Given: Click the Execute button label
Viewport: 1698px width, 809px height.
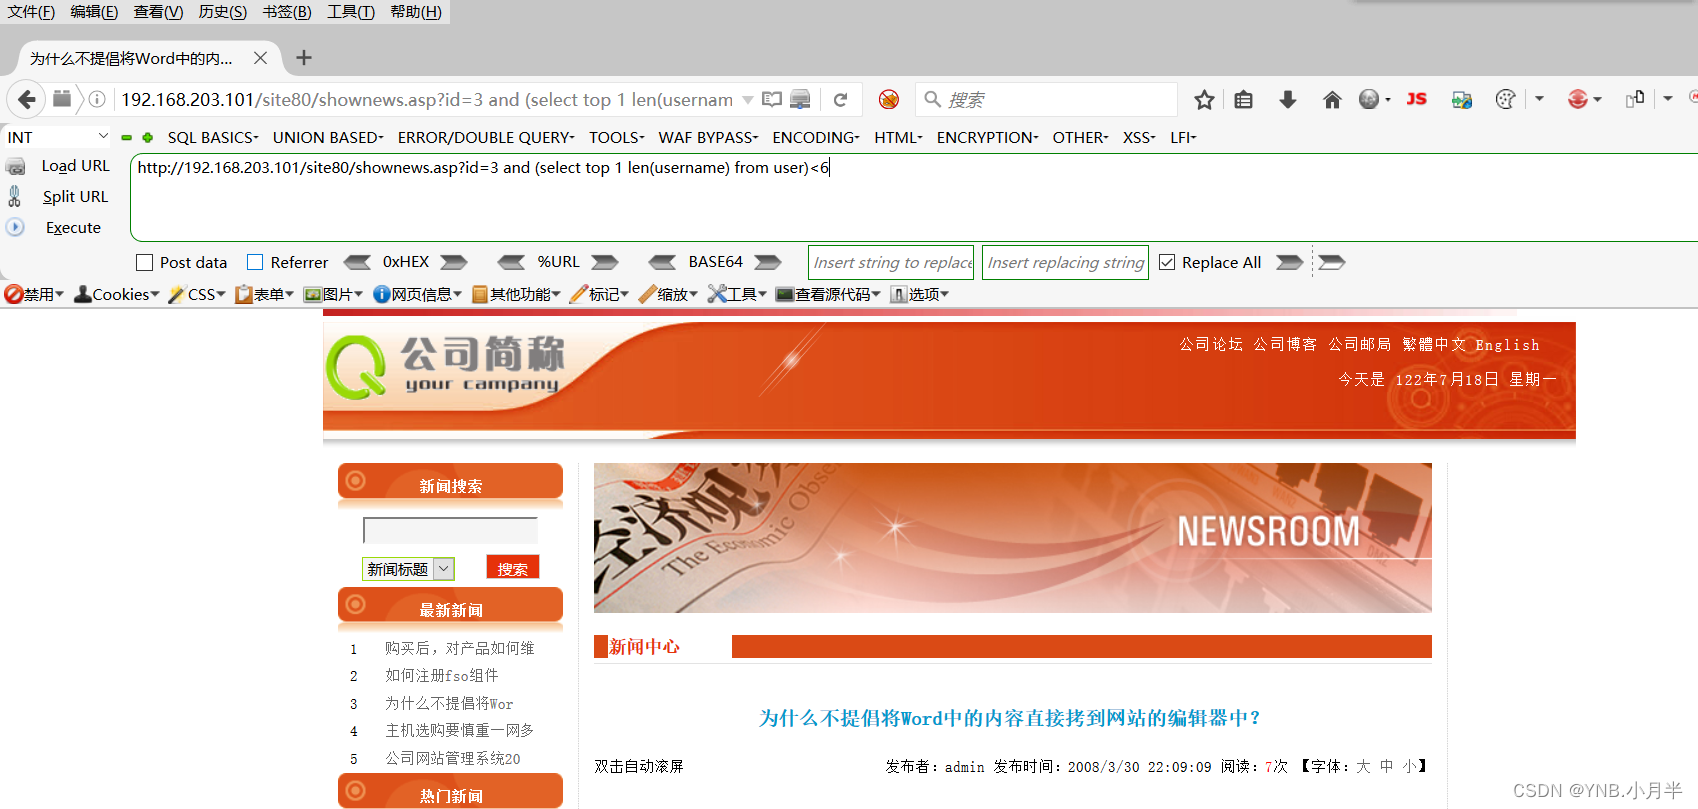Looking at the screenshot, I should 73,228.
